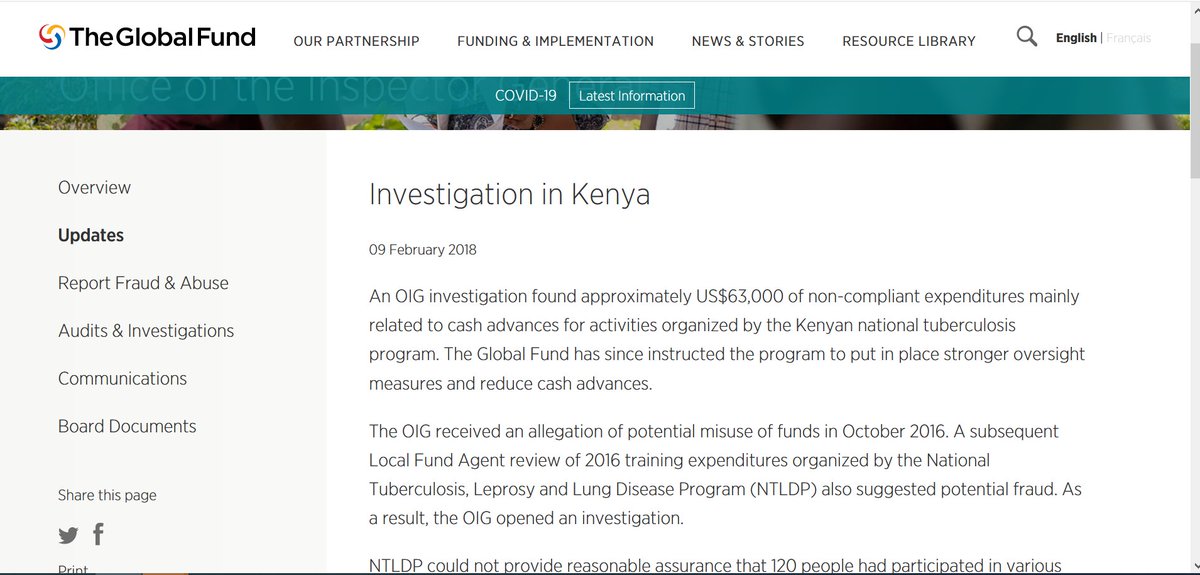
Task: Go to the Overview sidebar page
Action: point(94,187)
